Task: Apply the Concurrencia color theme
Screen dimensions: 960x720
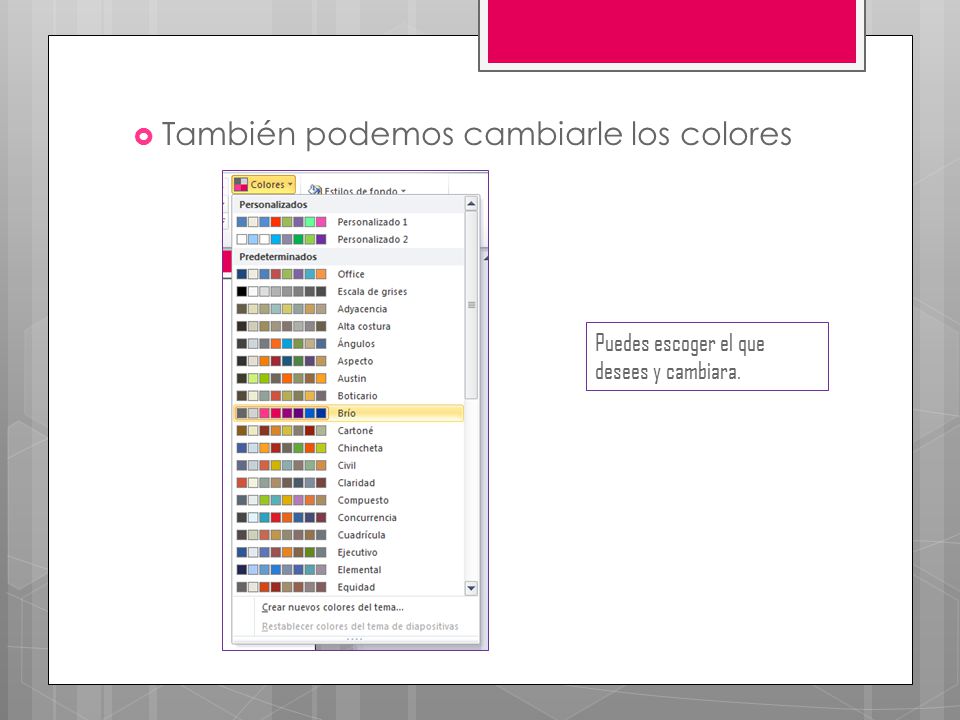Action: 348,517
